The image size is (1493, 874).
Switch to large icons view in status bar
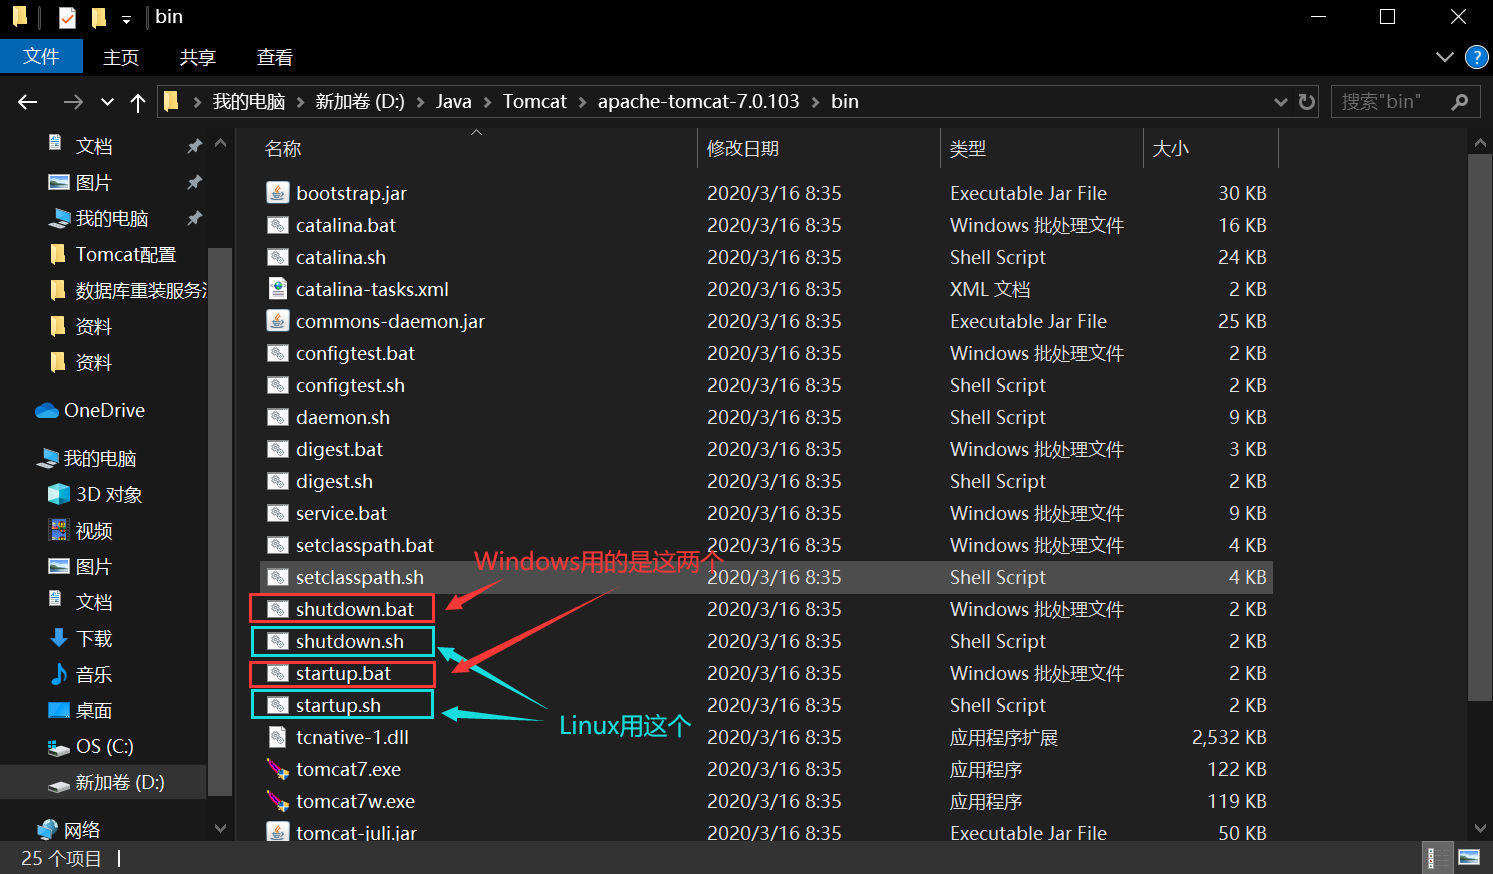[1469, 858]
